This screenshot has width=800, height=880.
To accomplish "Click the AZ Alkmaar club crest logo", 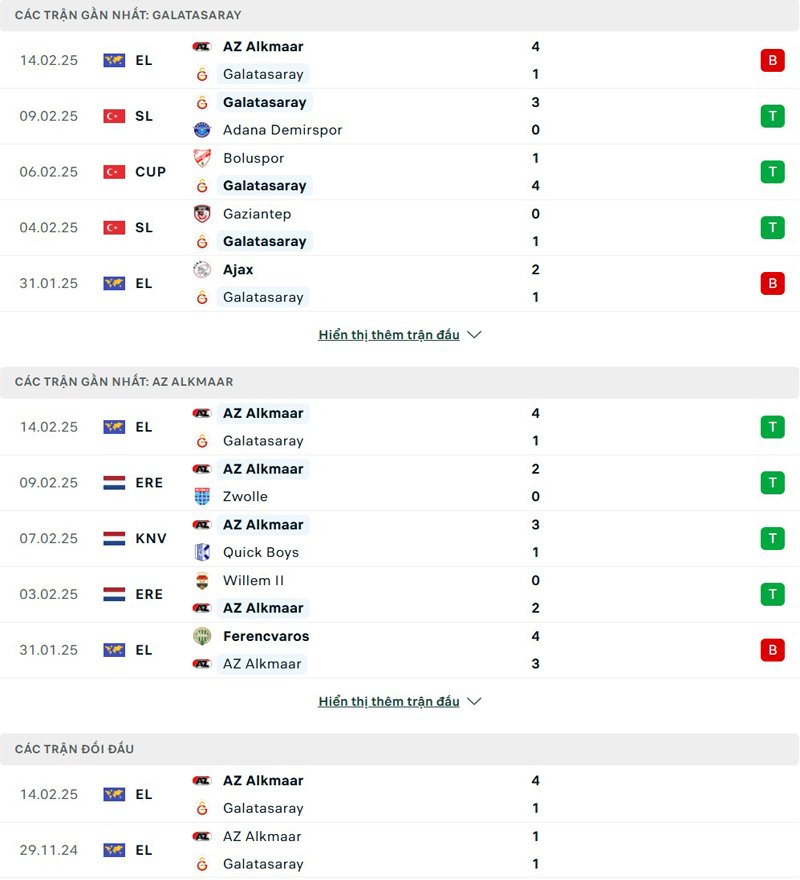I will pyautogui.click(x=204, y=46).
